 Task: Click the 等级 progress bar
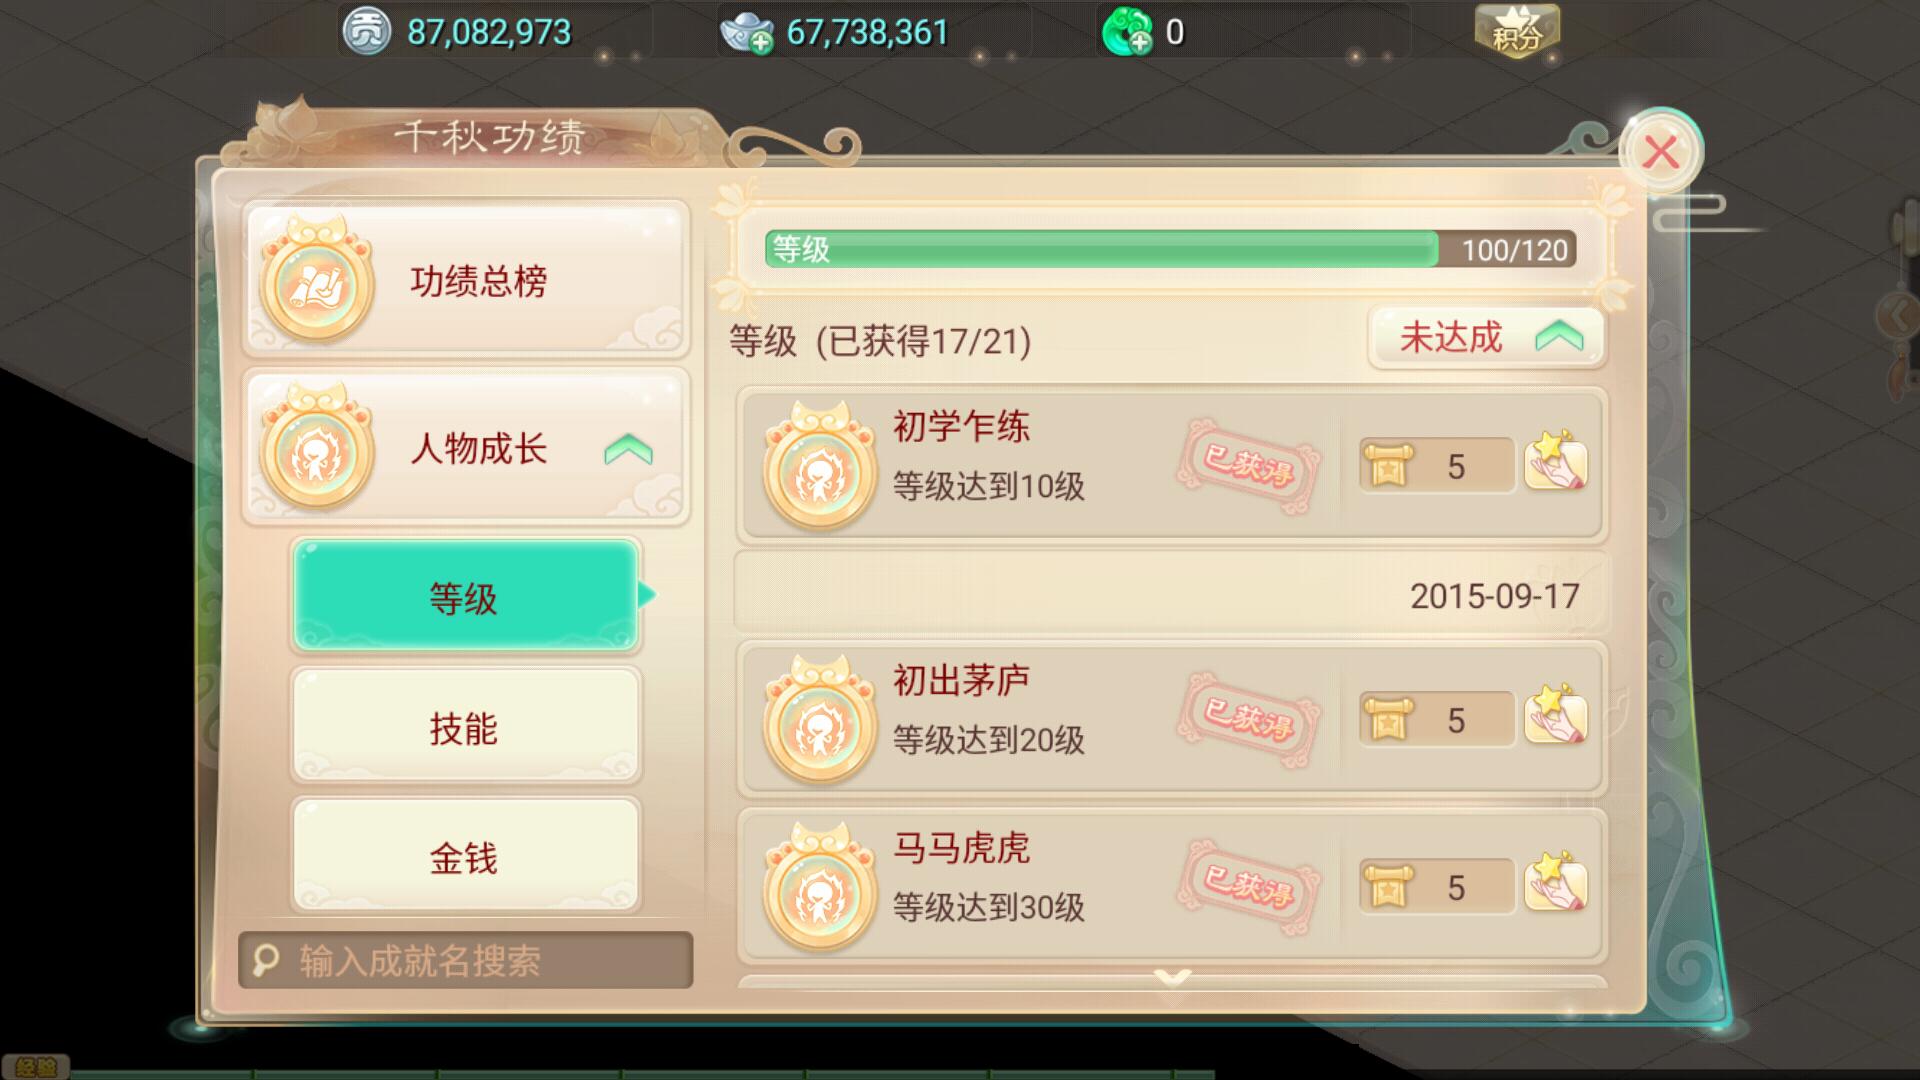pos(1170,249)
